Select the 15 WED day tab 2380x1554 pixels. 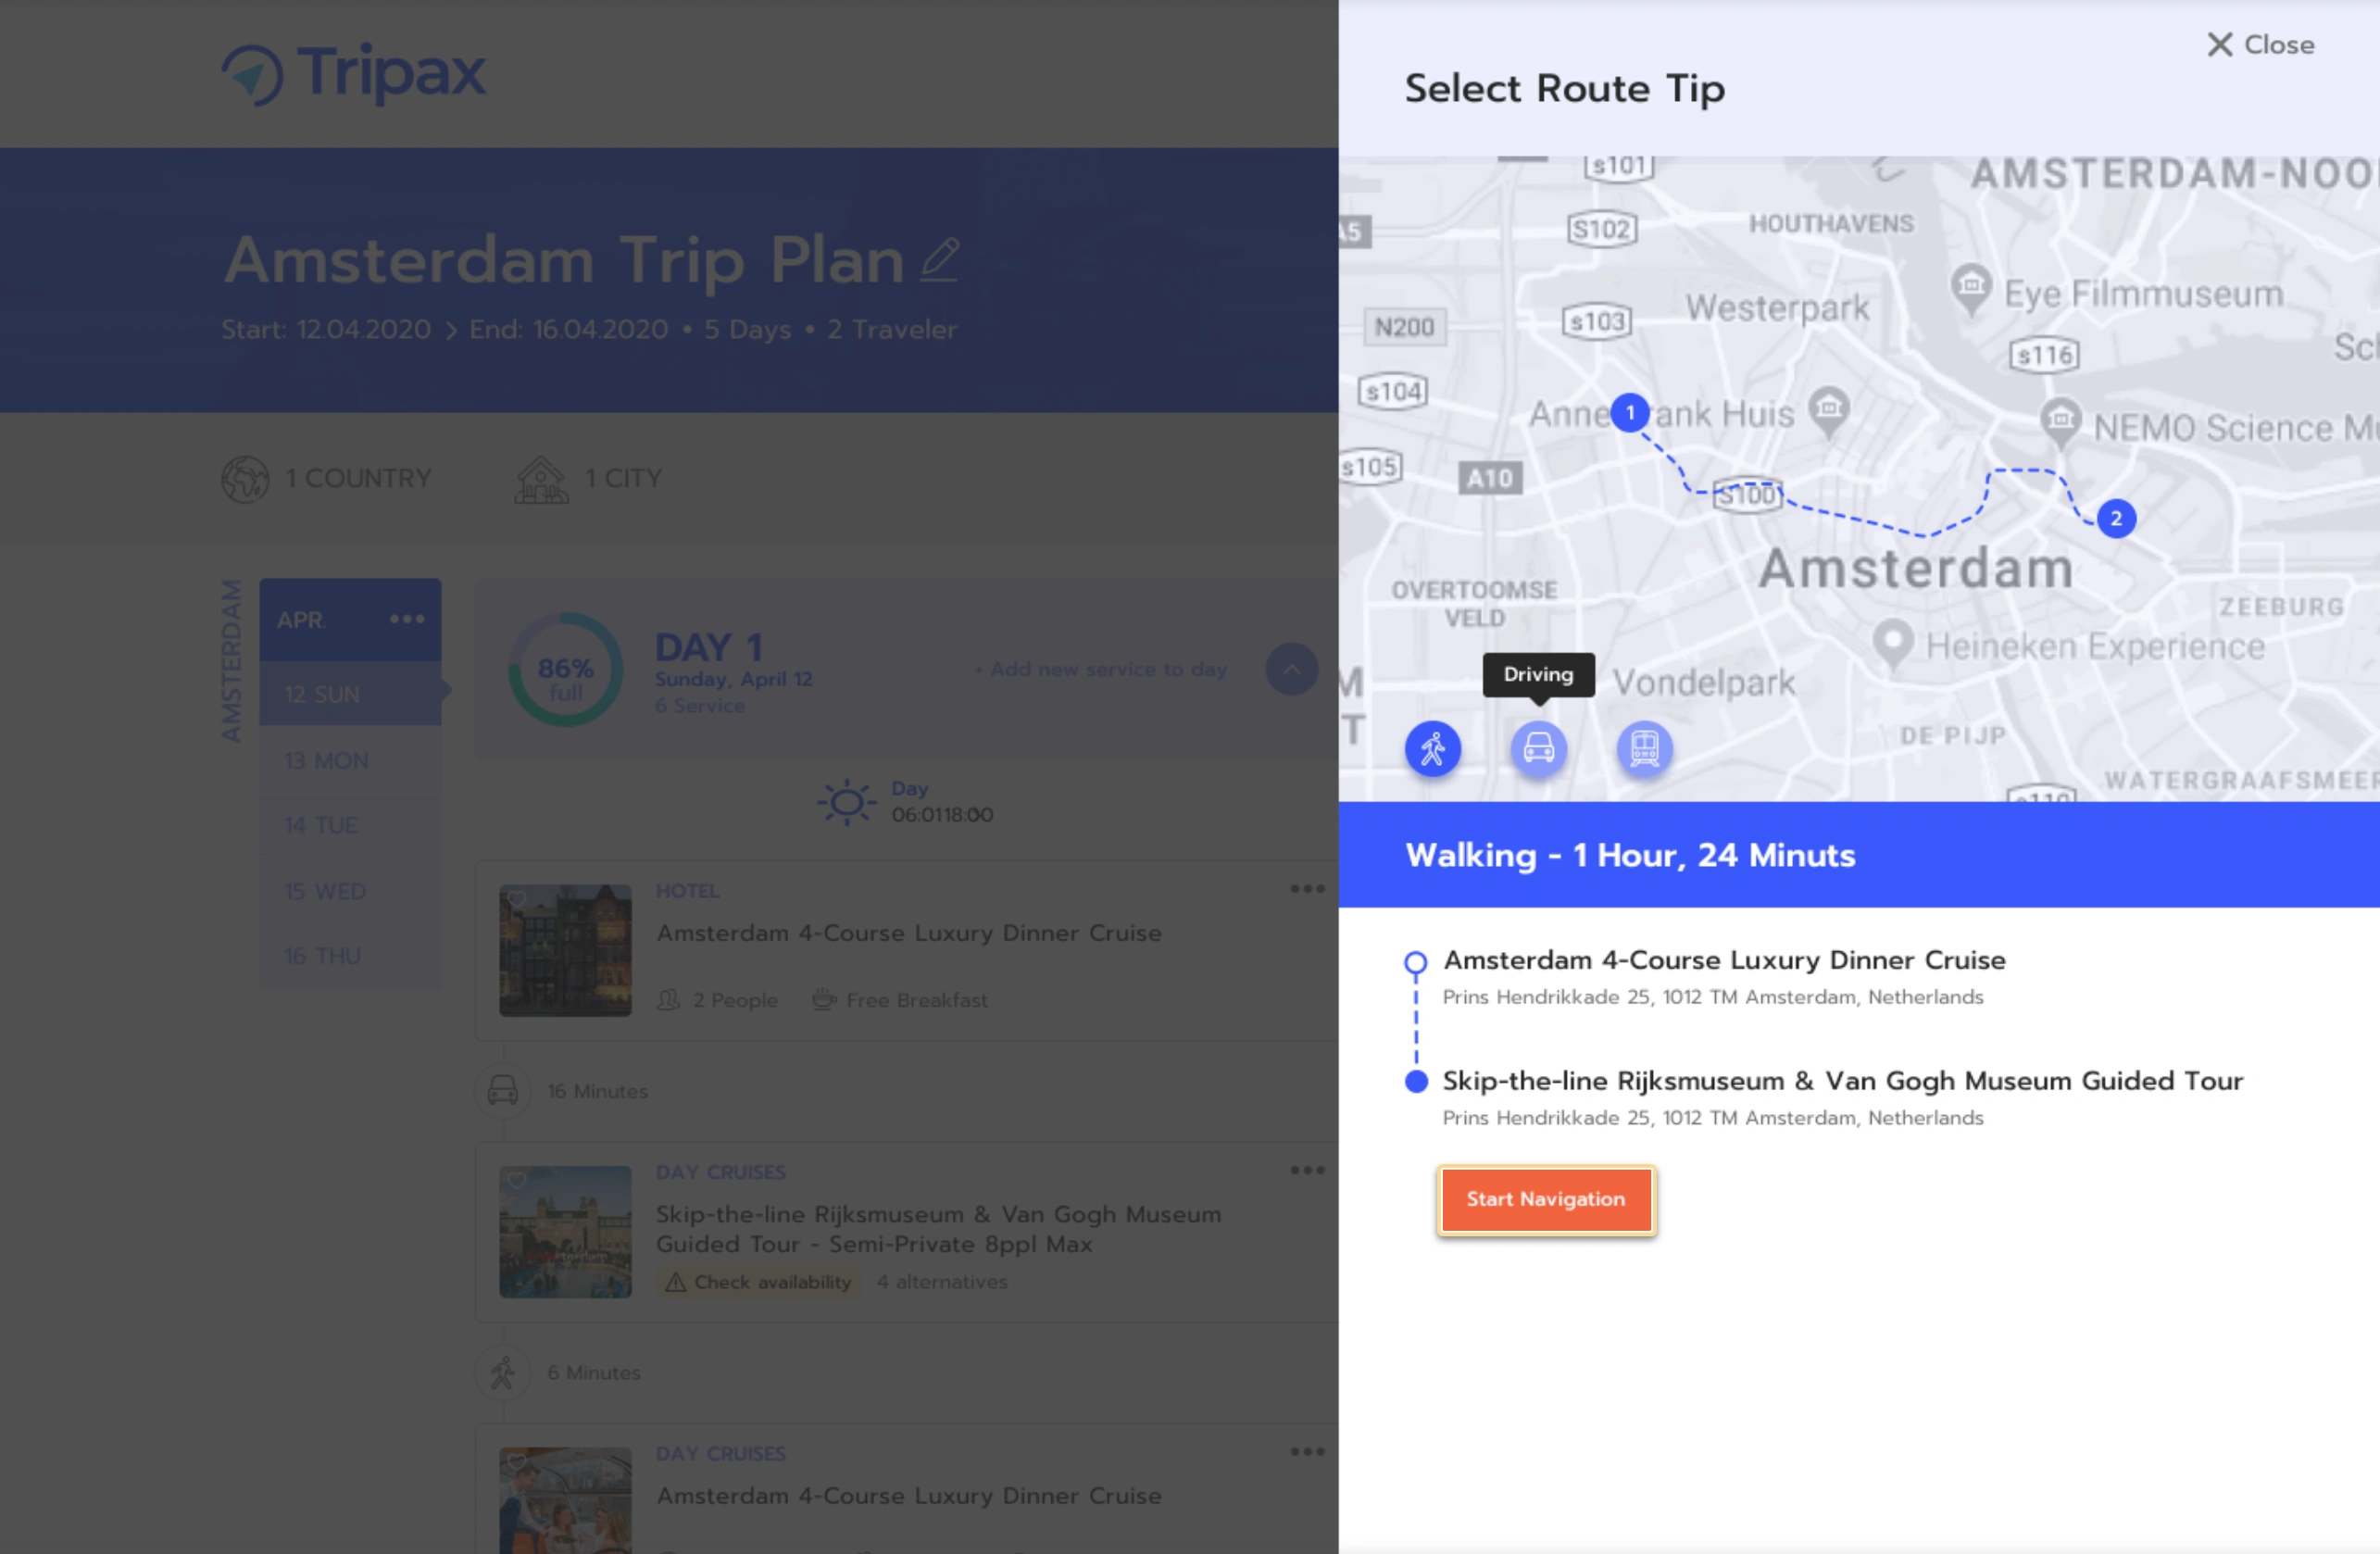click(350, 890)
